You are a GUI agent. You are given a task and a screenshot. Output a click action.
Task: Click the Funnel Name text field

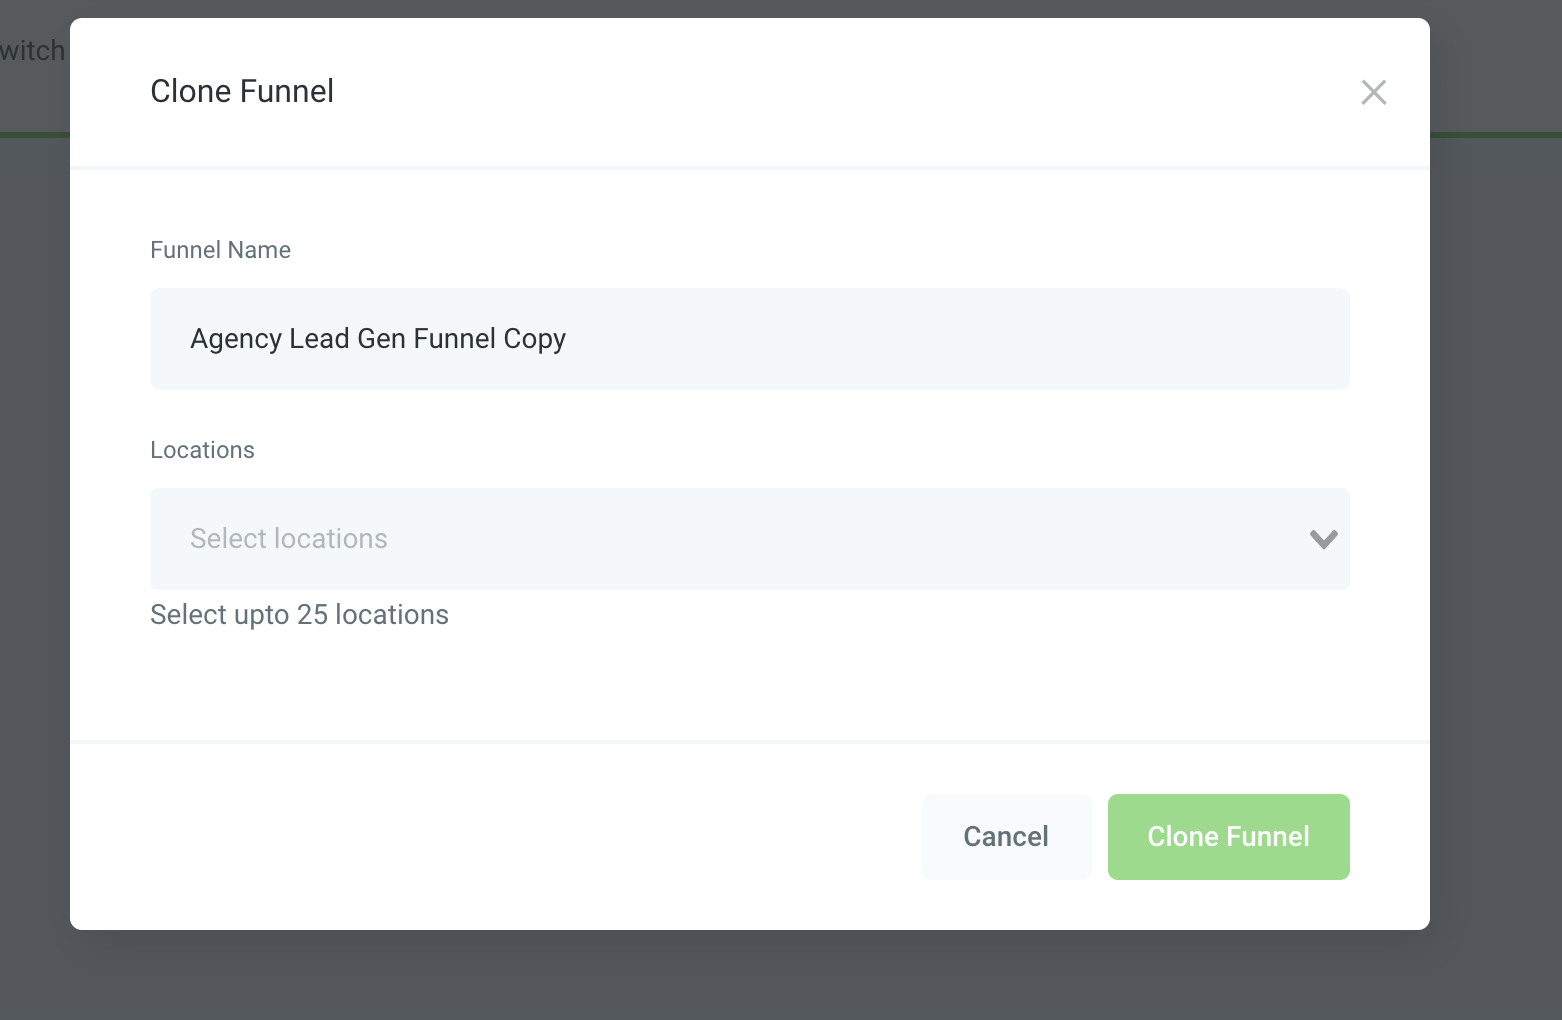tap(750, 339)
